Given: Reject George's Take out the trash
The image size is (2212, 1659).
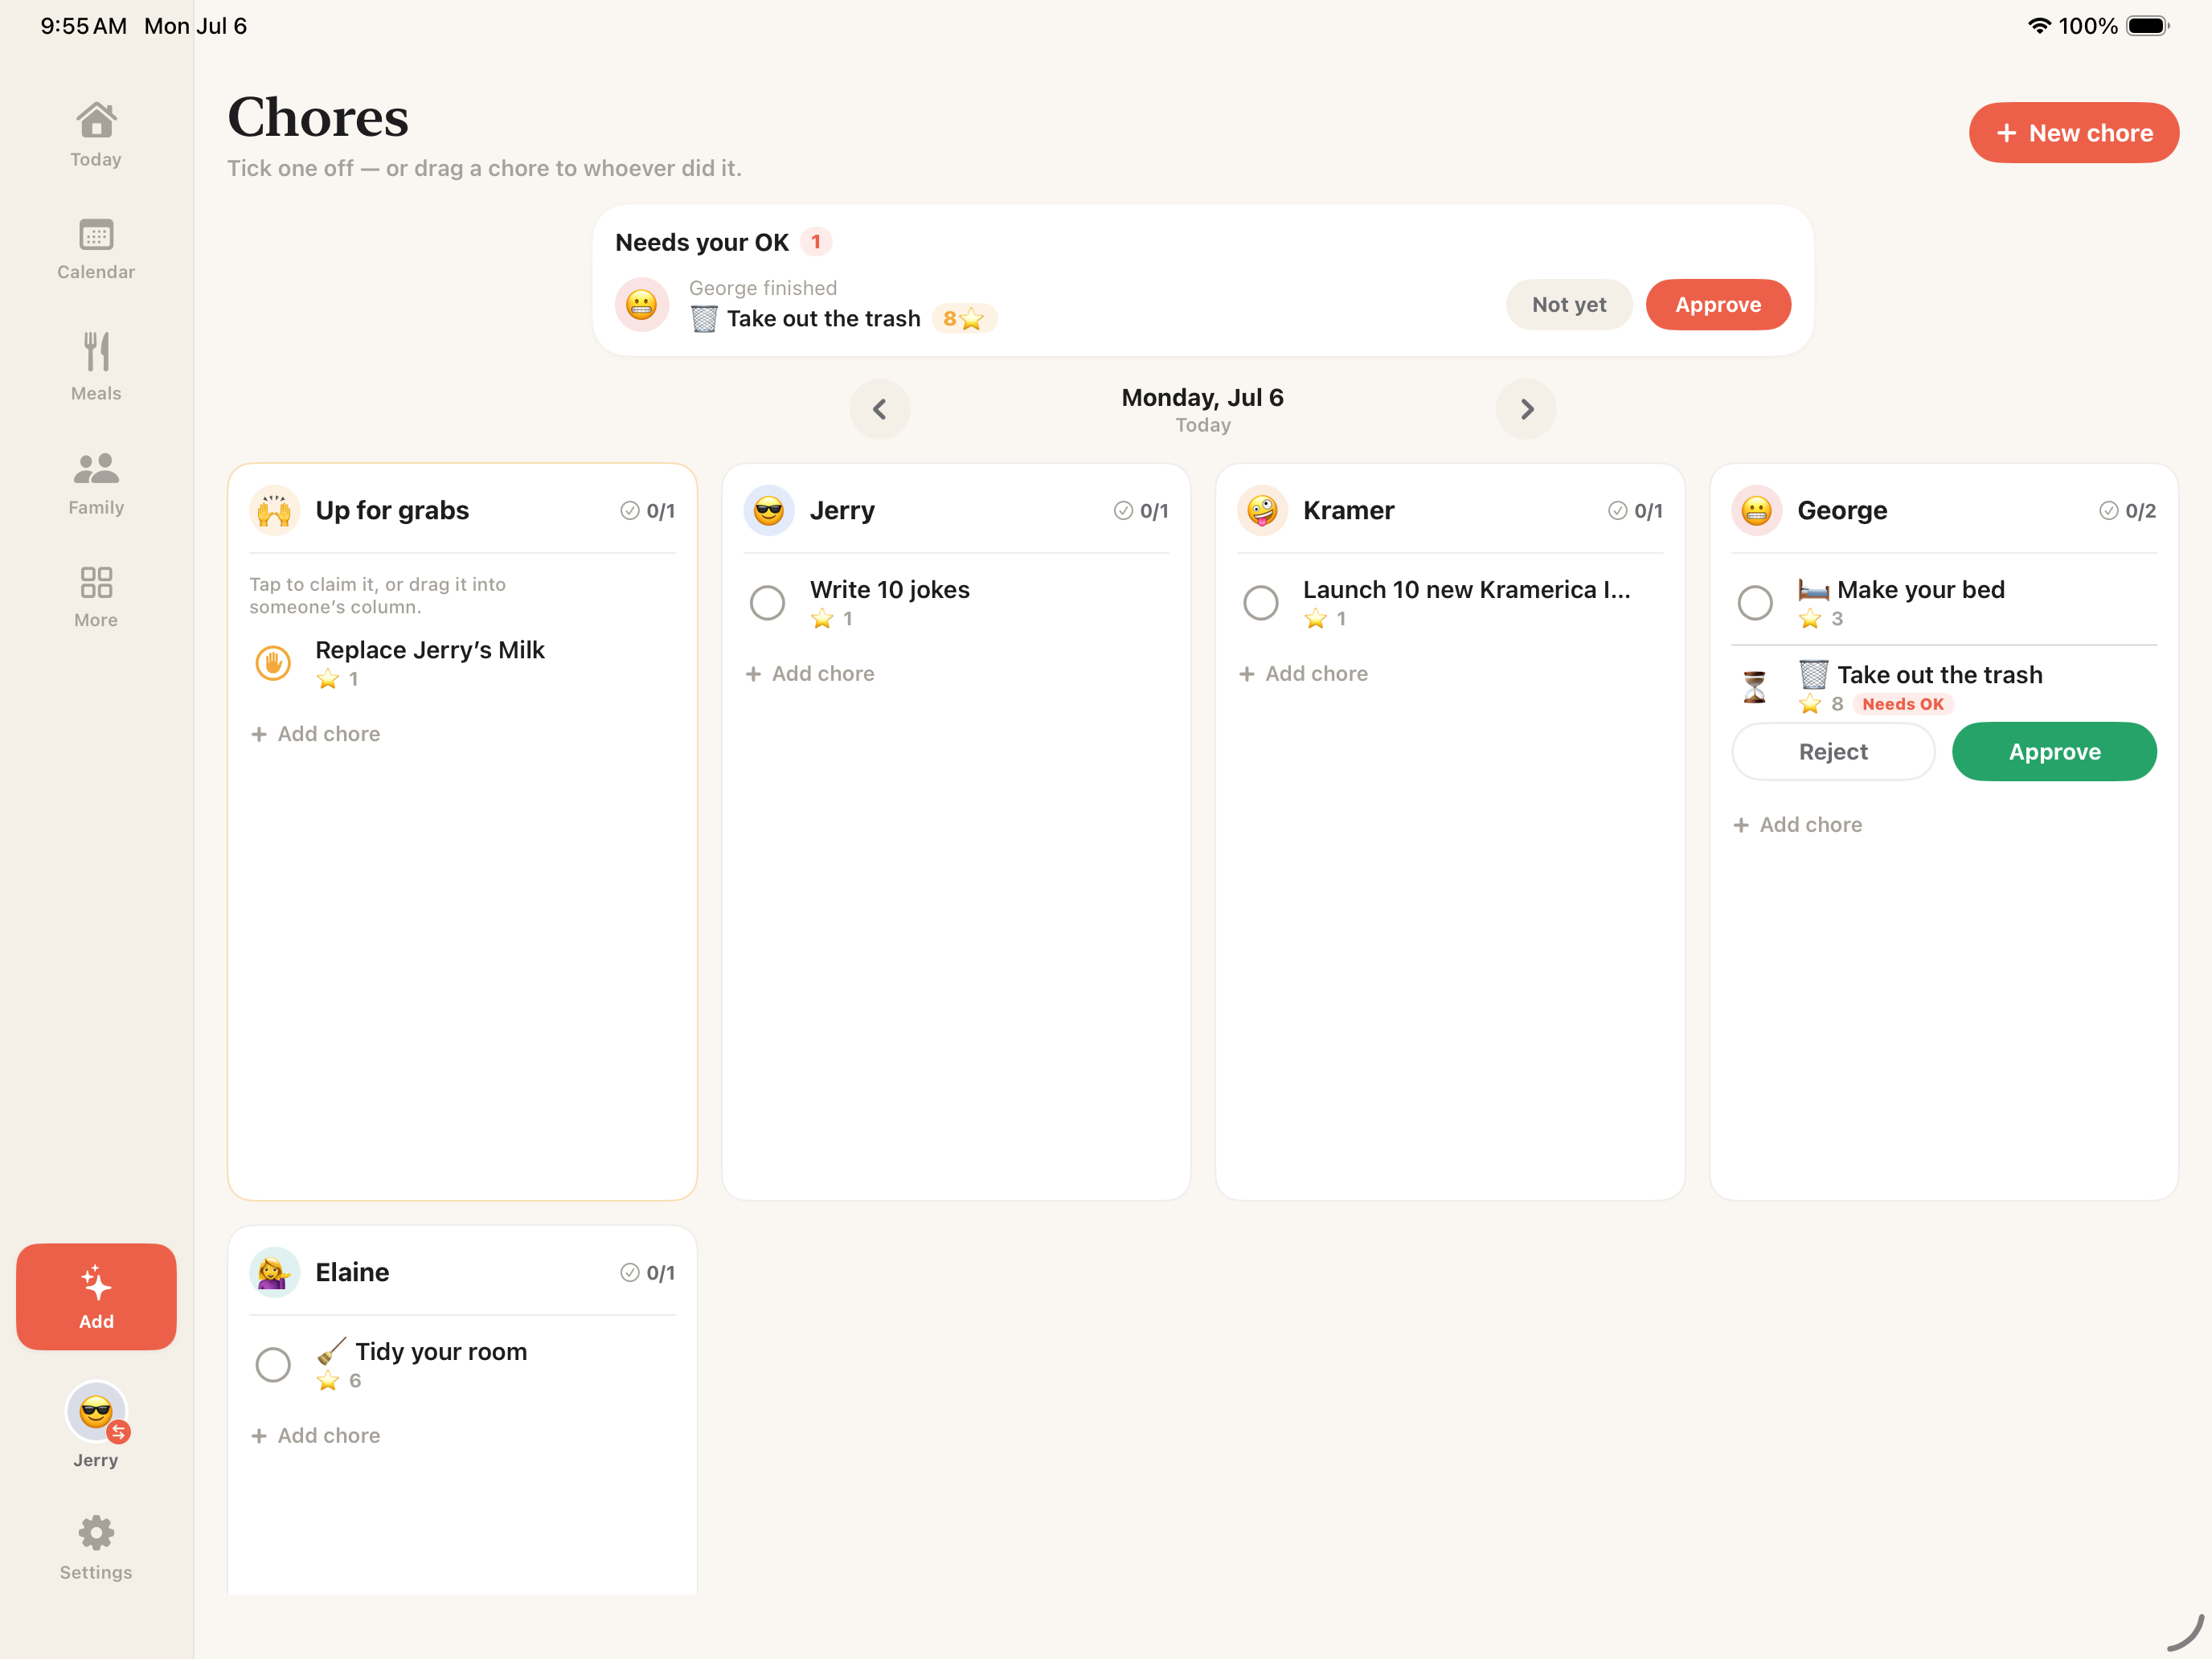Looking at the screenshot, I should coord(1832,751).
